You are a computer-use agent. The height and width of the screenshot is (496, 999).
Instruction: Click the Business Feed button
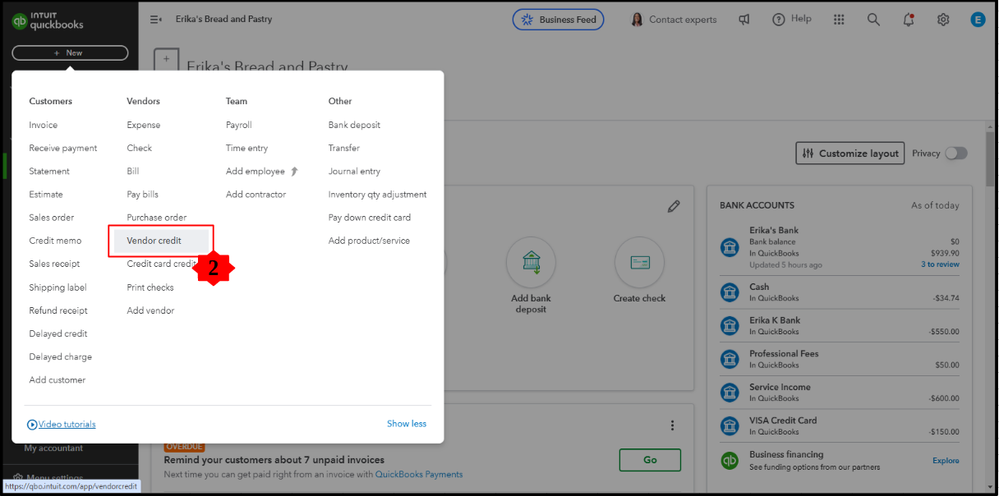coord(558,20)
